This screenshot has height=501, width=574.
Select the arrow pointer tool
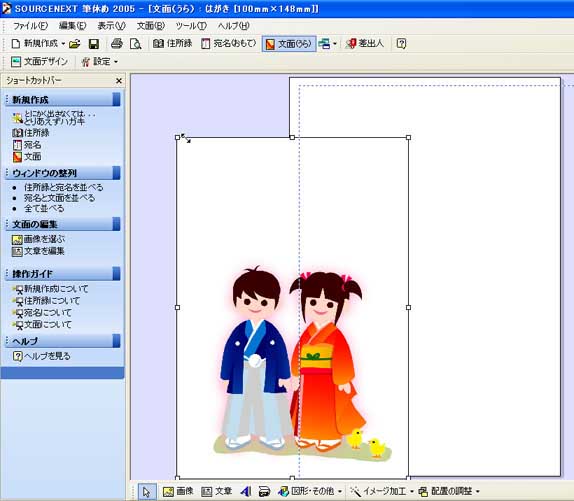tap(147, 491)
